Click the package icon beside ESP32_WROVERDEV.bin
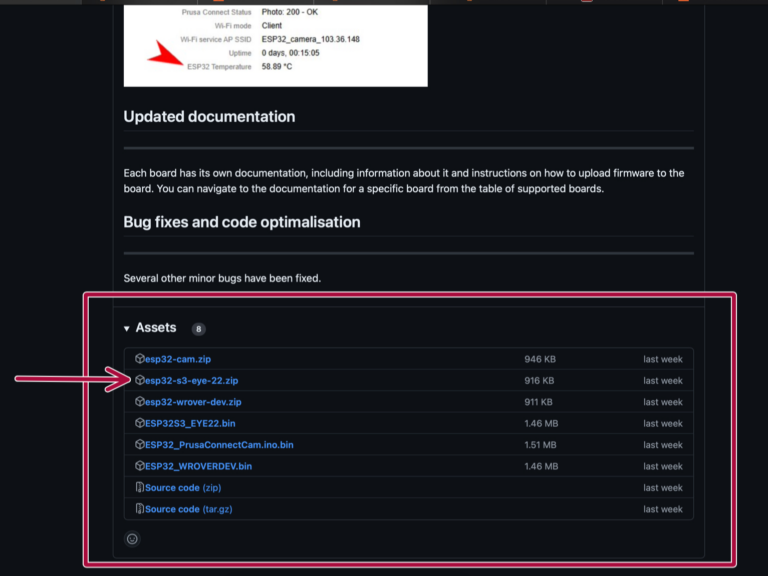Image resolution: width=768 pixels, height=576 pixels. click(140, 466)
